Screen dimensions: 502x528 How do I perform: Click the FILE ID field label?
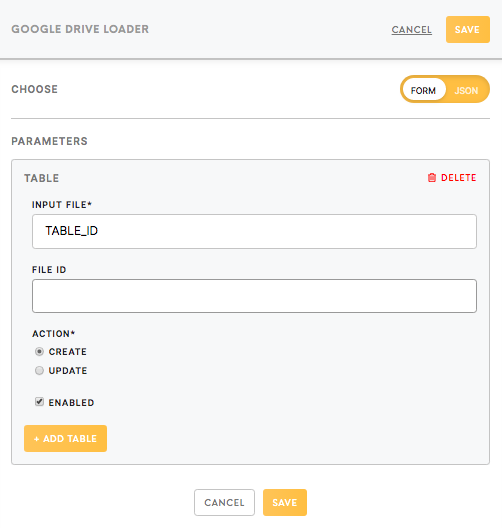point(49,270)
